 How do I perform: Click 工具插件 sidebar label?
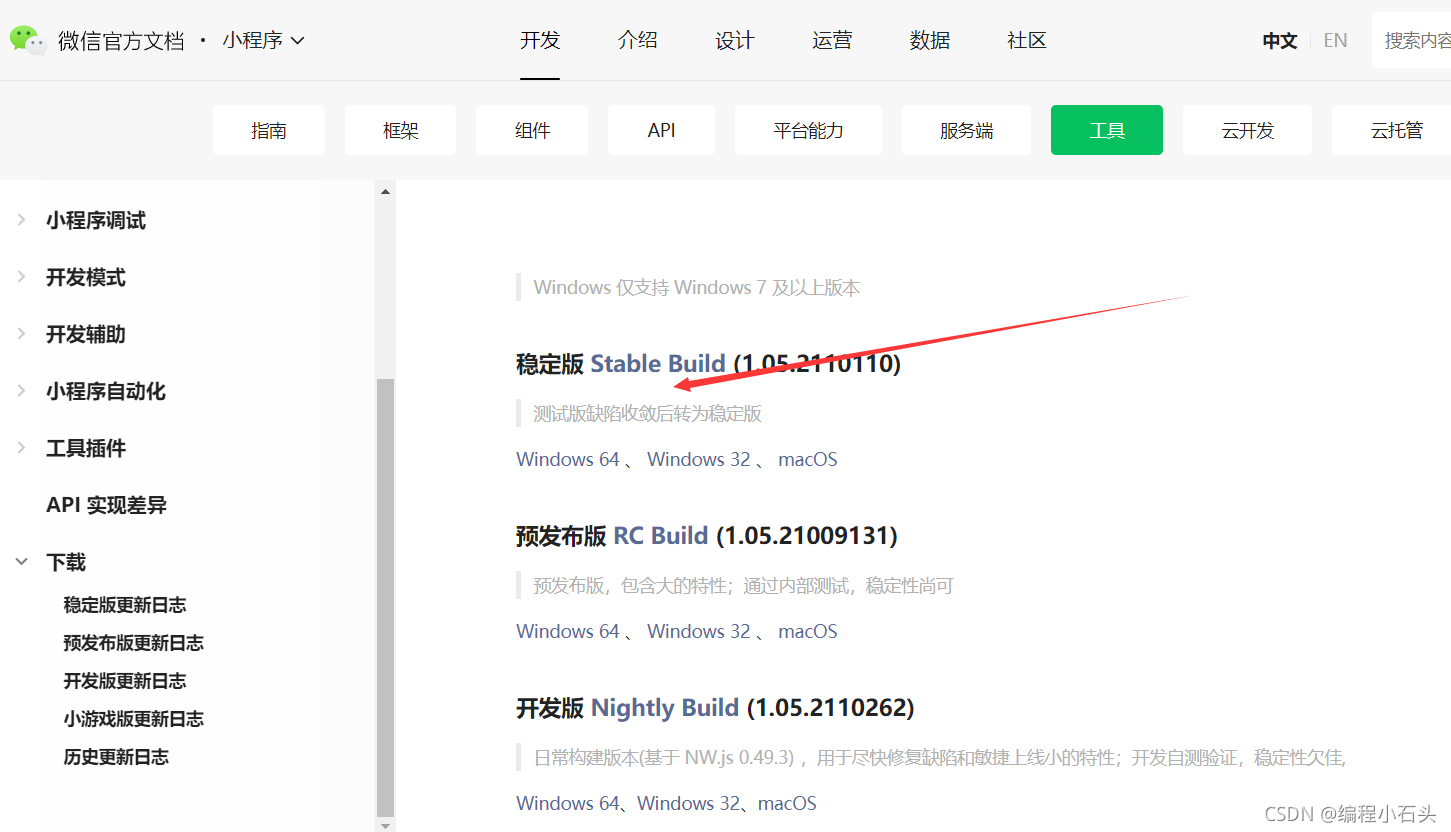click(x=86, y=448)
